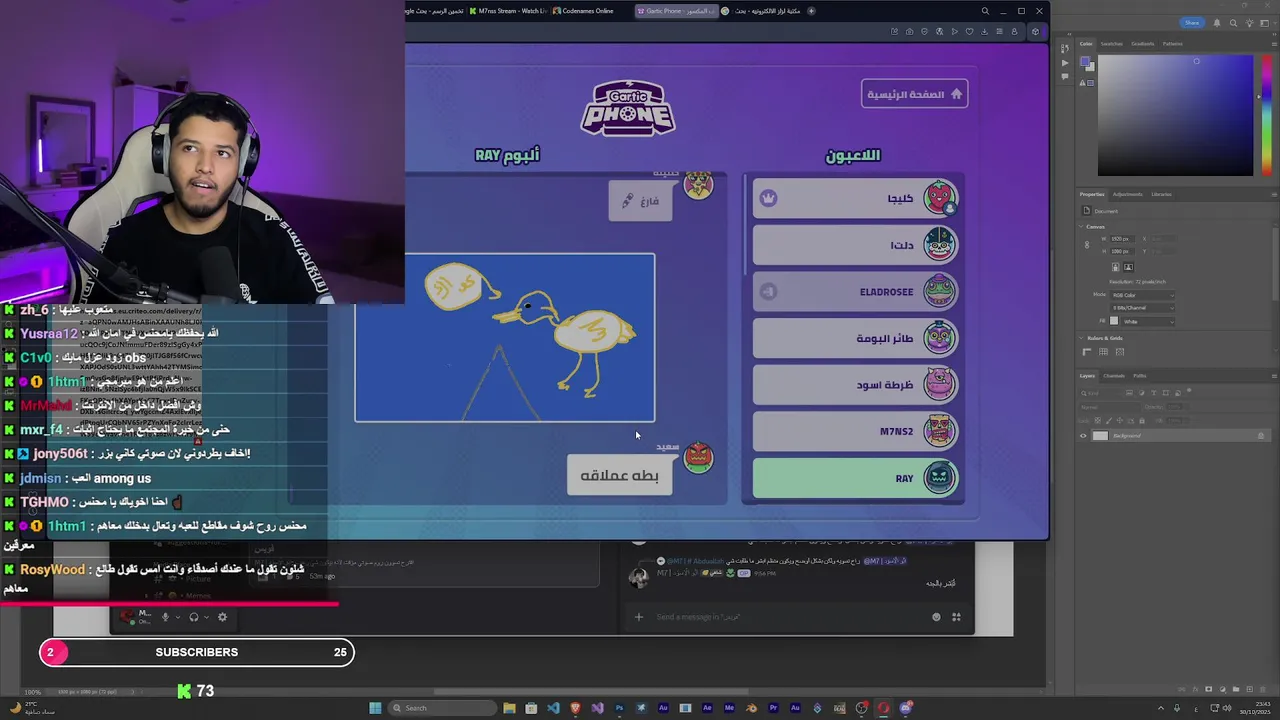Open Photoshop notifications bell
This screenshot has width=1280, height=720.
tap(1217, 23)
